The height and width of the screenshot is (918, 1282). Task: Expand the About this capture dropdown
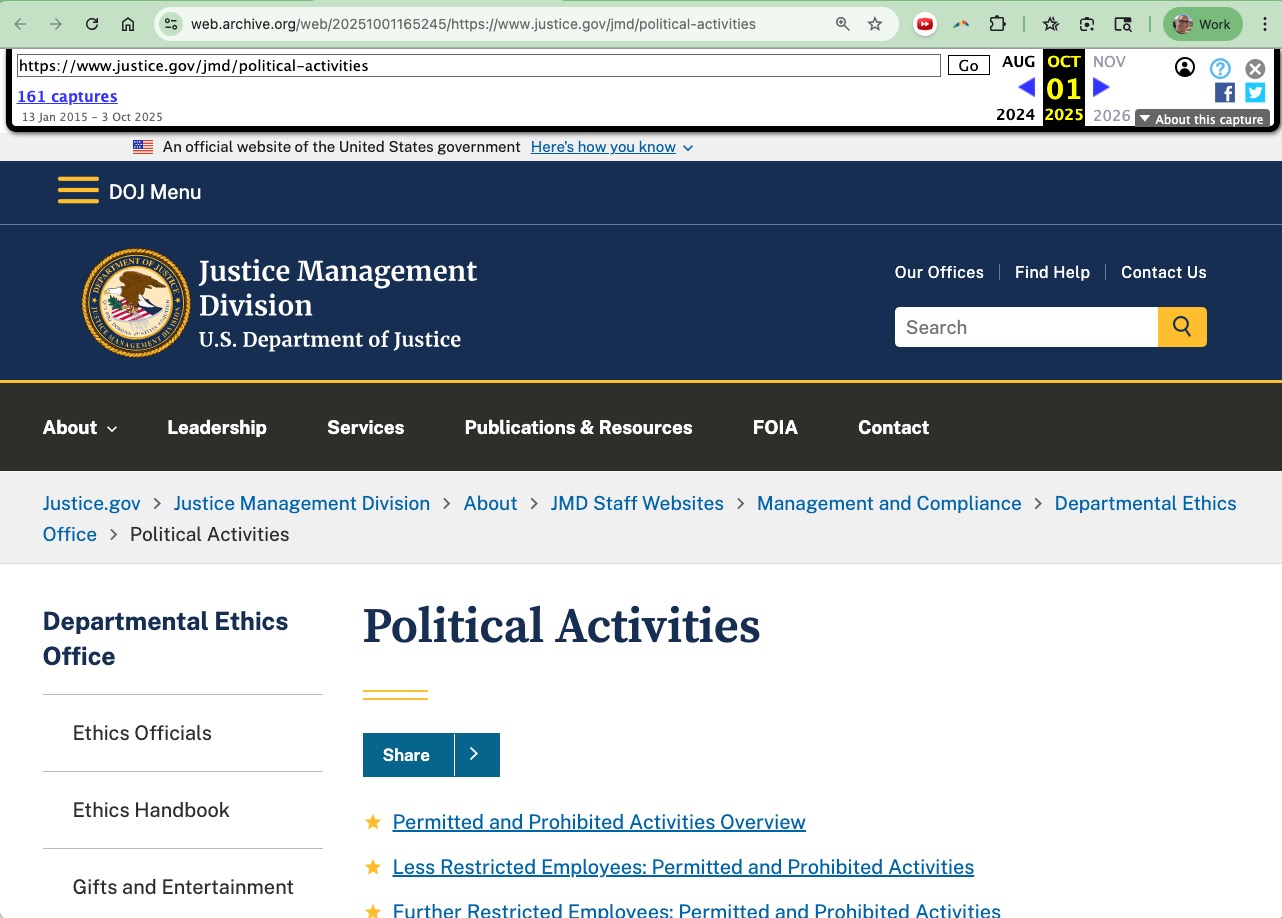(x=1201, y=119)
